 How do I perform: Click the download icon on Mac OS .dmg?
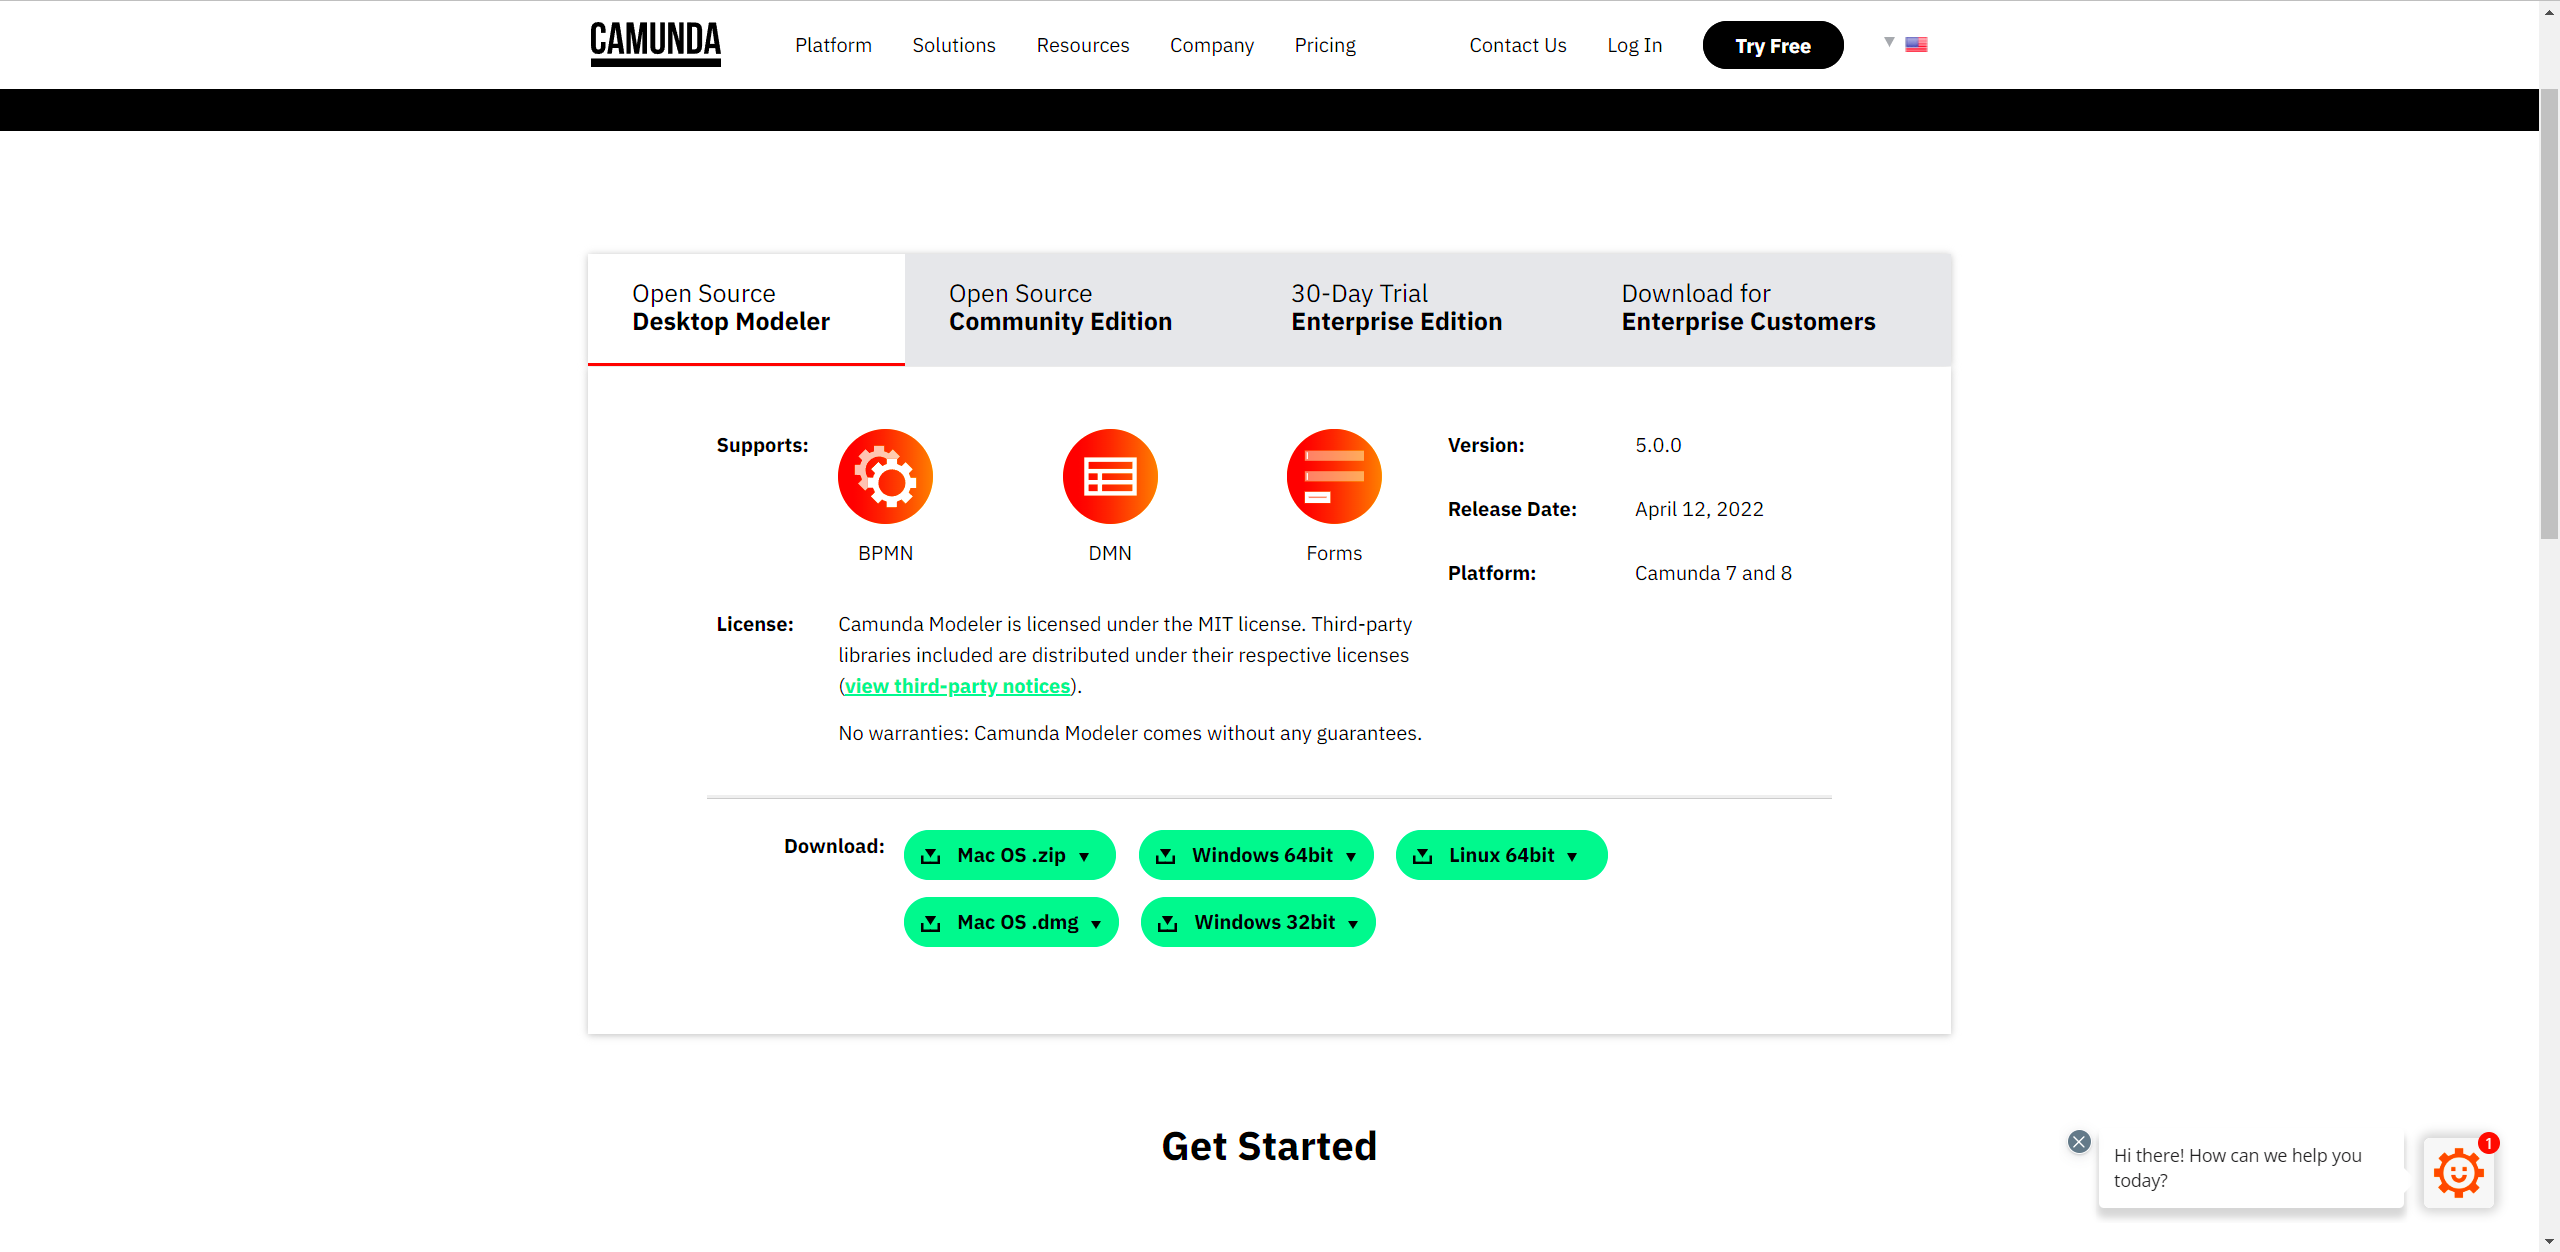(x=931, y=923)
